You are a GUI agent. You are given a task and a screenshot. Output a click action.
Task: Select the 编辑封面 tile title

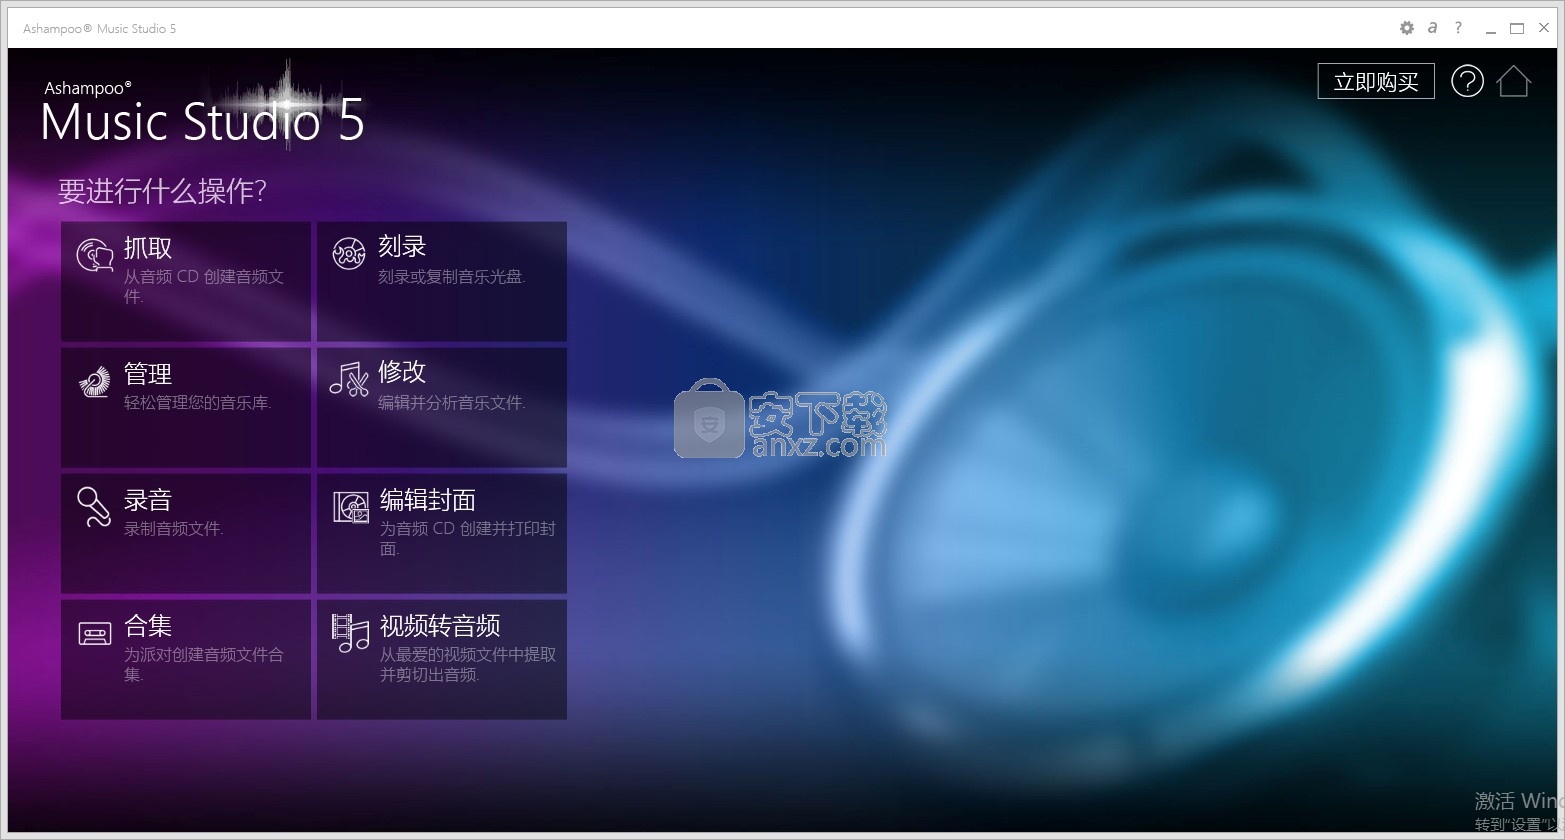(x=427, y=500)
